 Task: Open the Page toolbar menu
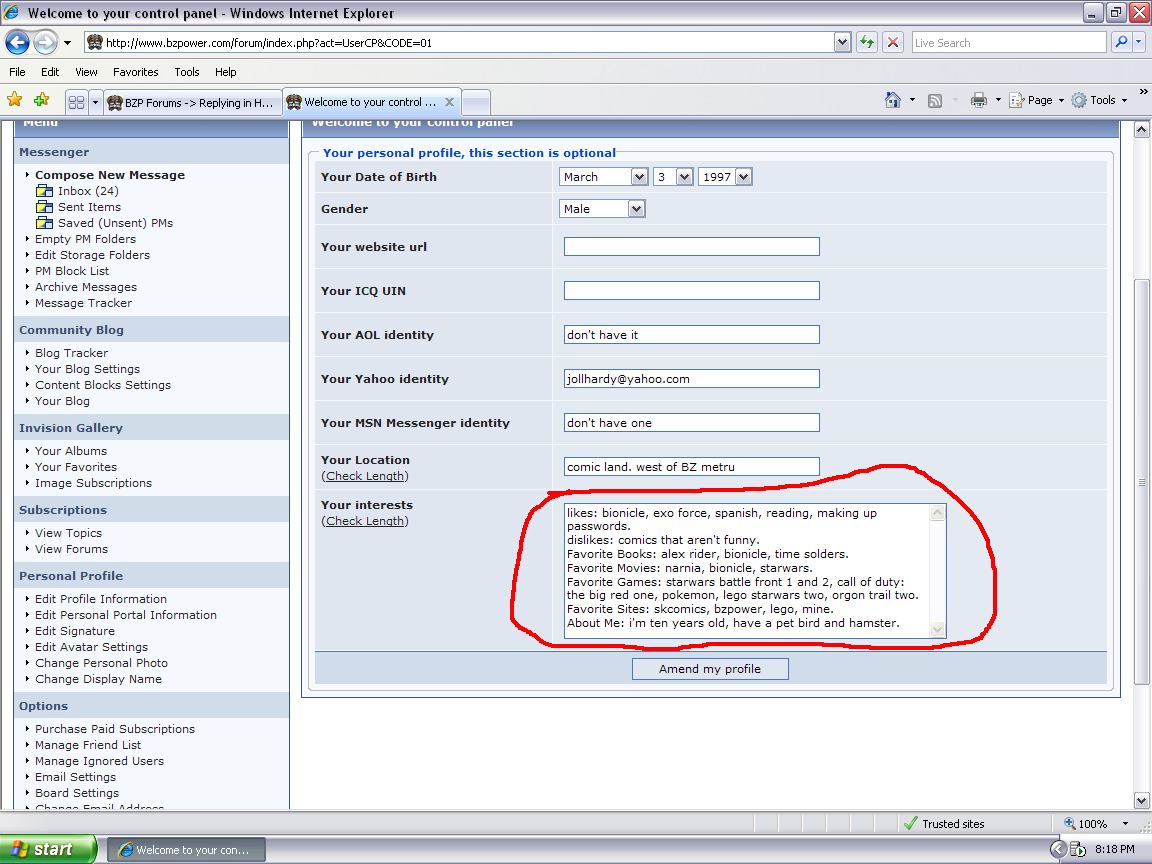tap(1037, 100)
